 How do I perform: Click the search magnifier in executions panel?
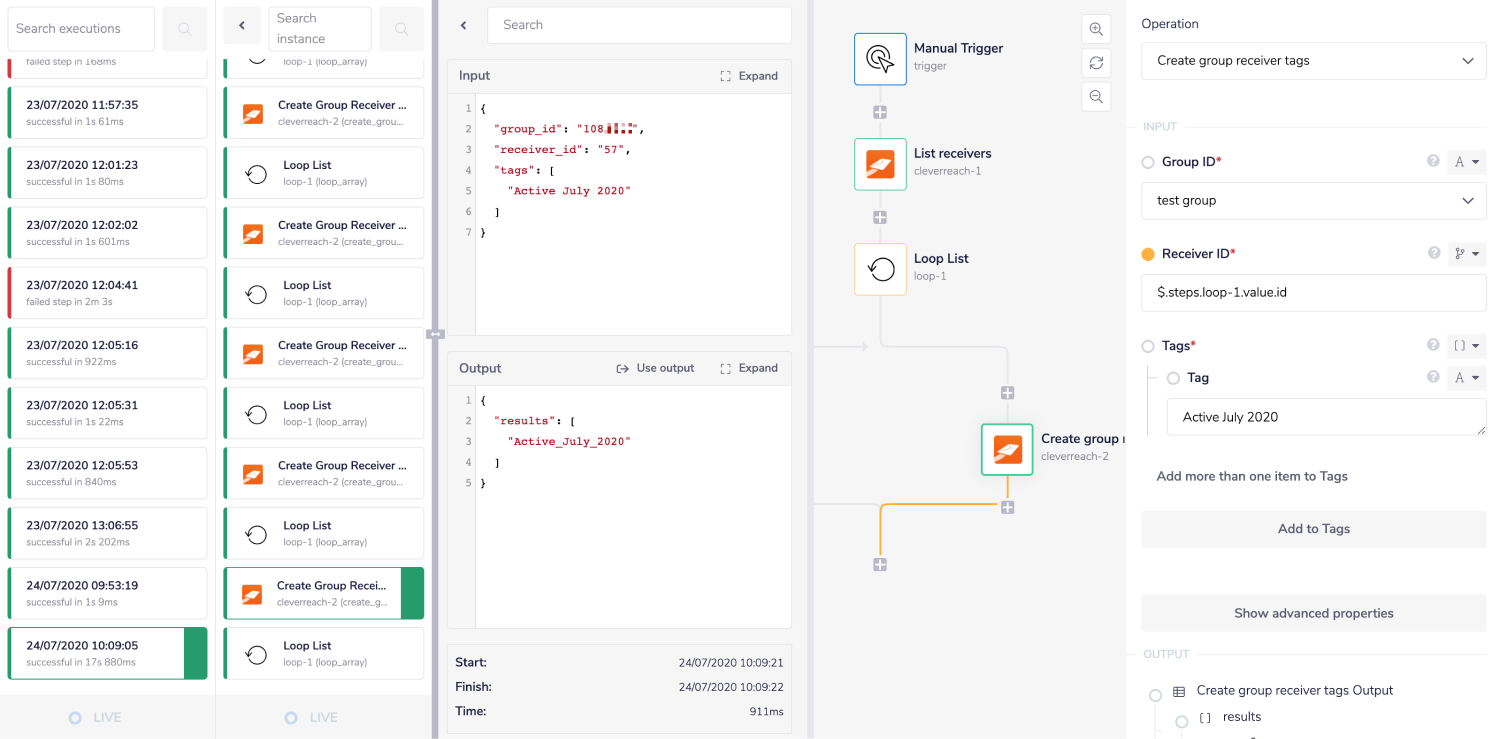tap(184, 29)
